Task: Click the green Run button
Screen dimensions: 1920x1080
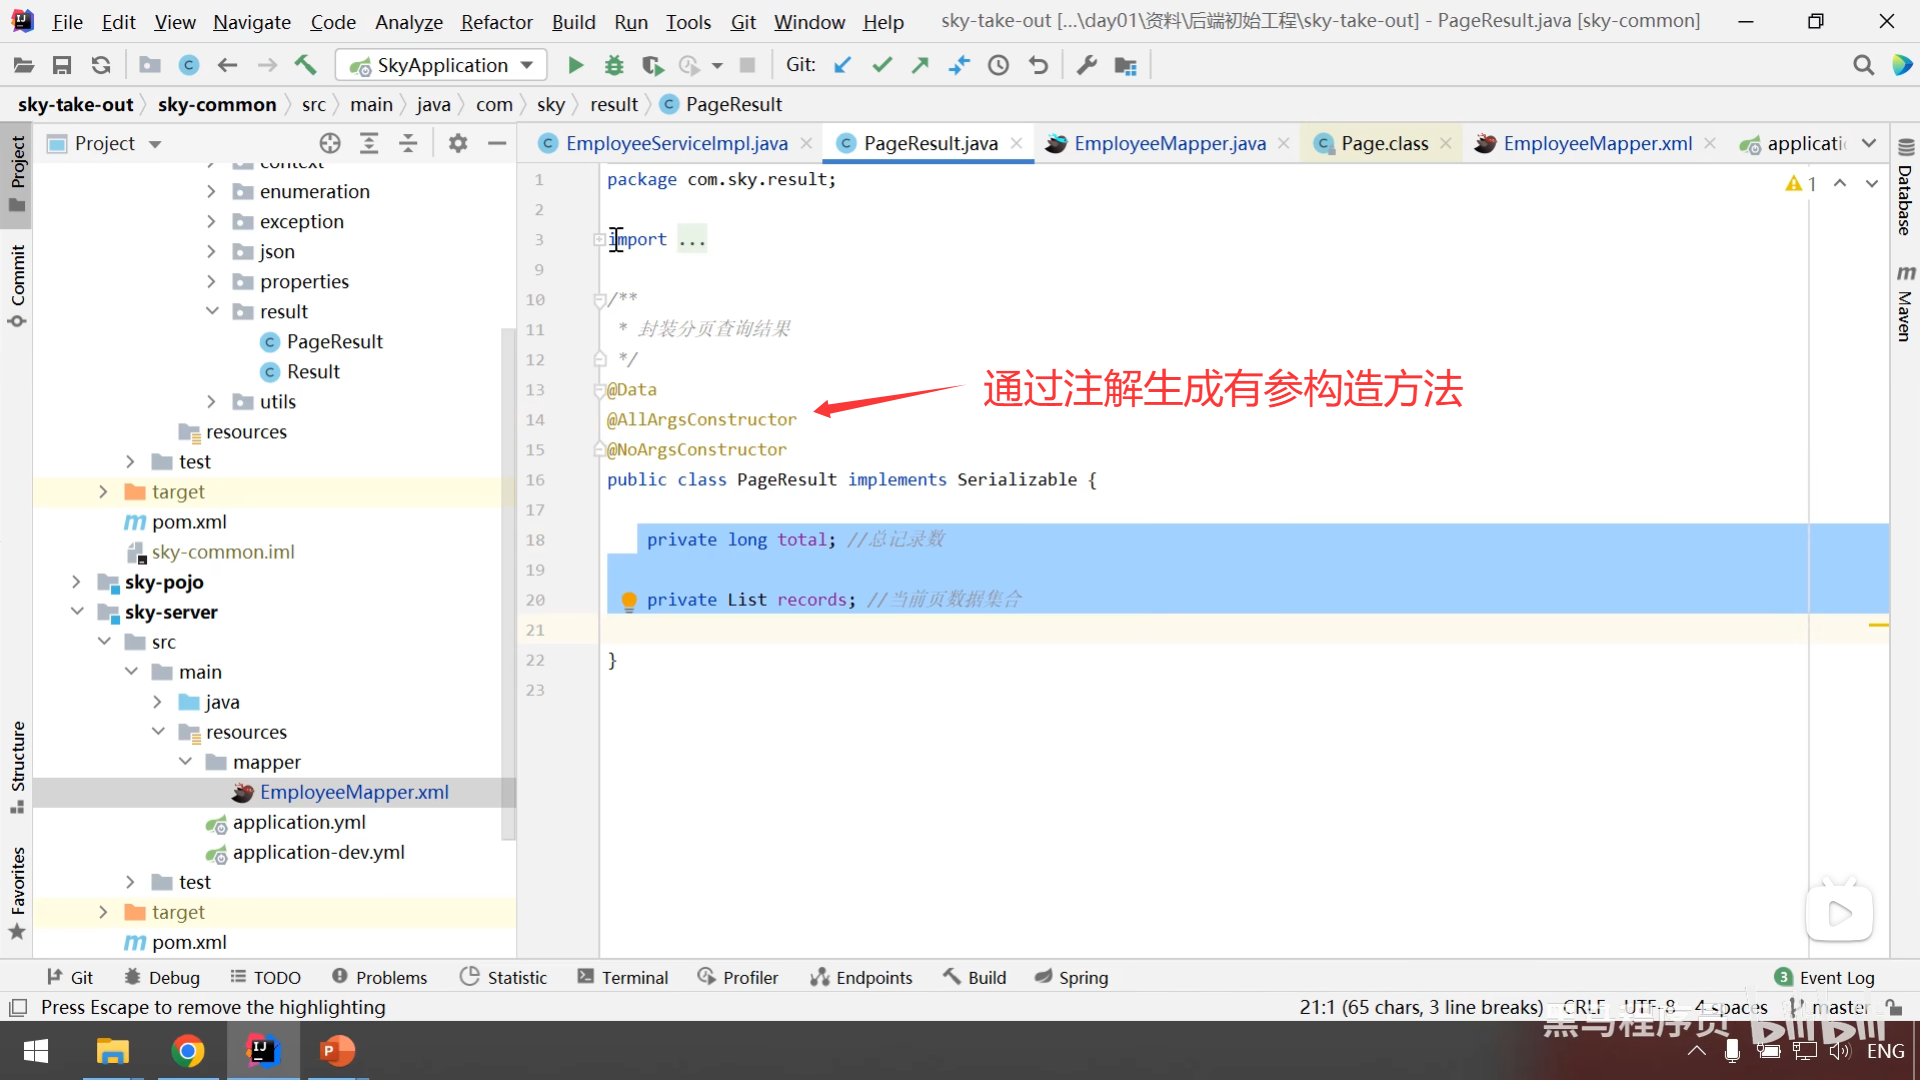Action: pyautogui.click(x=575, y=66)
